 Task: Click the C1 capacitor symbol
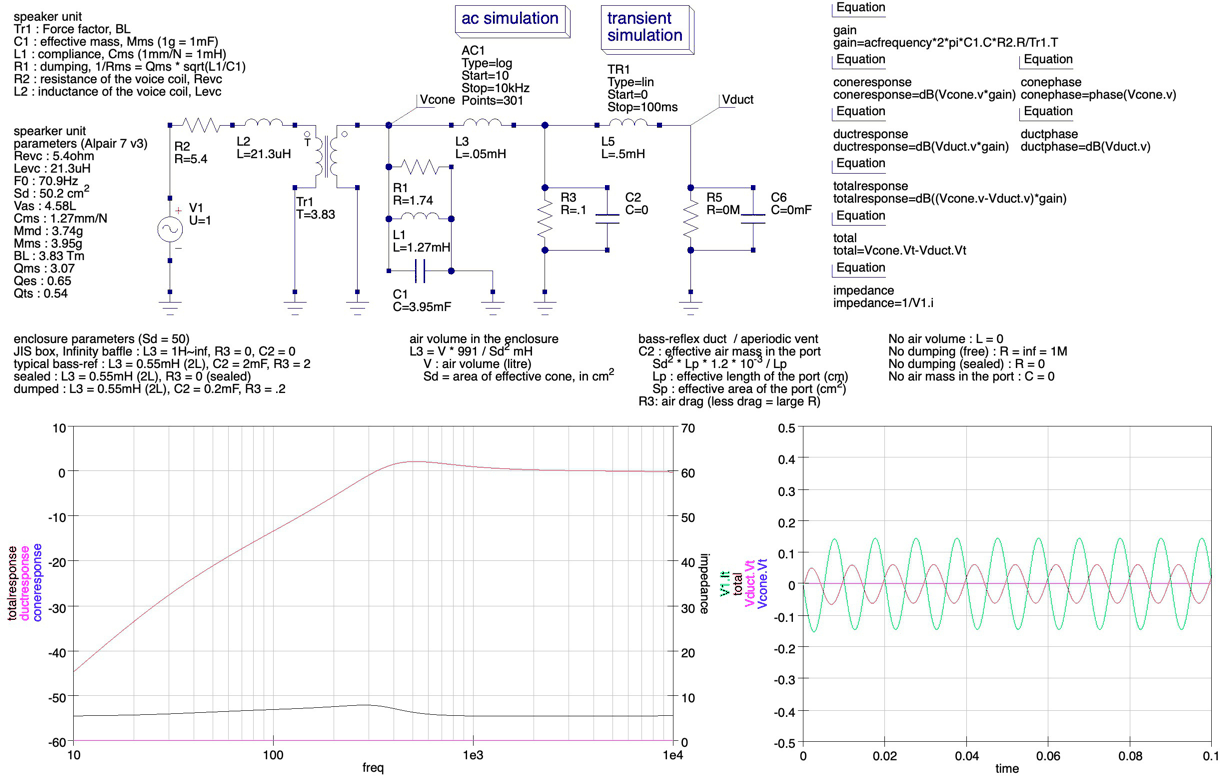[420, 270]
